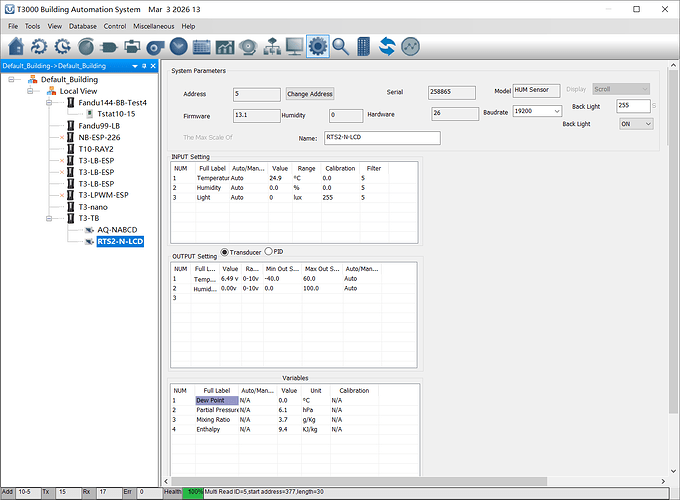Viewport: 680px width, 500px height.
Task: Open the Miscellaneous menu
Action: click(154, 25)
